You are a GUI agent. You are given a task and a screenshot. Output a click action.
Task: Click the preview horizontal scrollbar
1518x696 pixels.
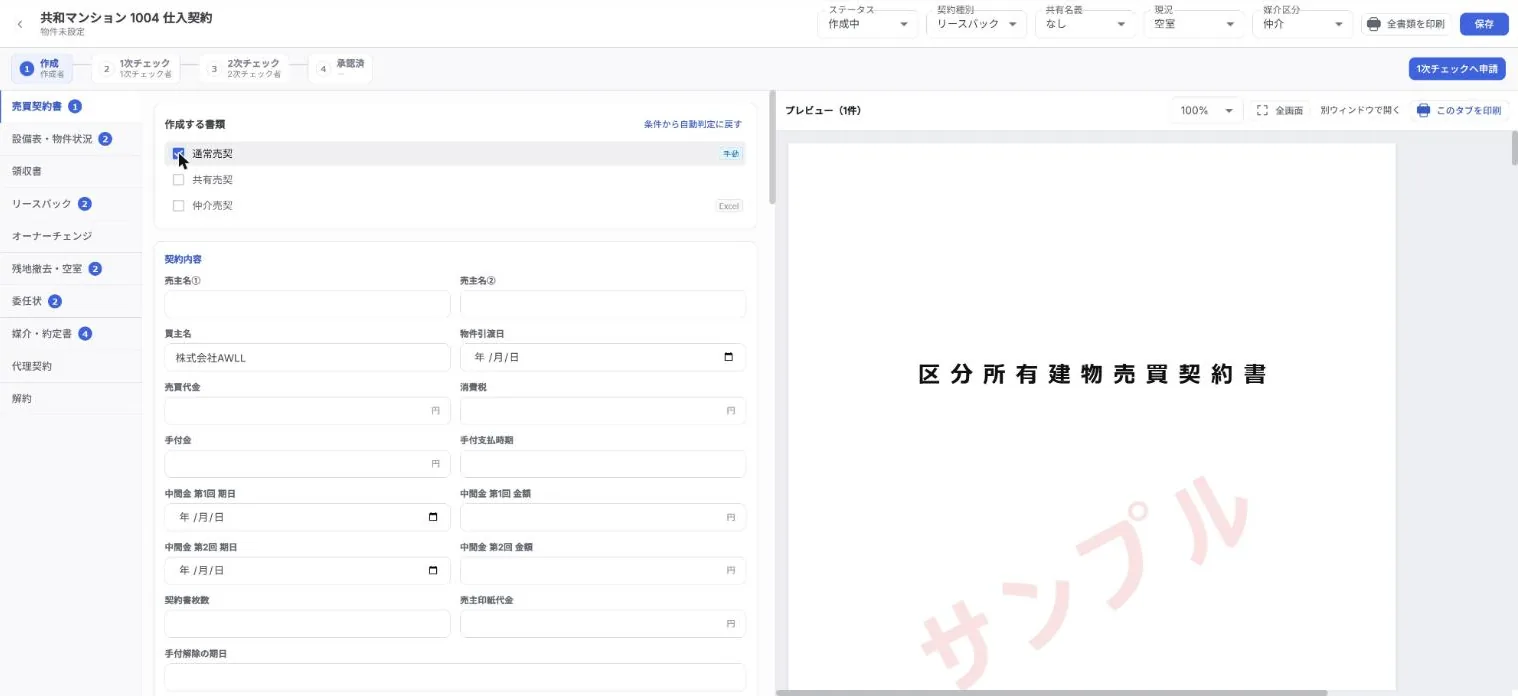click(1051, 692)
